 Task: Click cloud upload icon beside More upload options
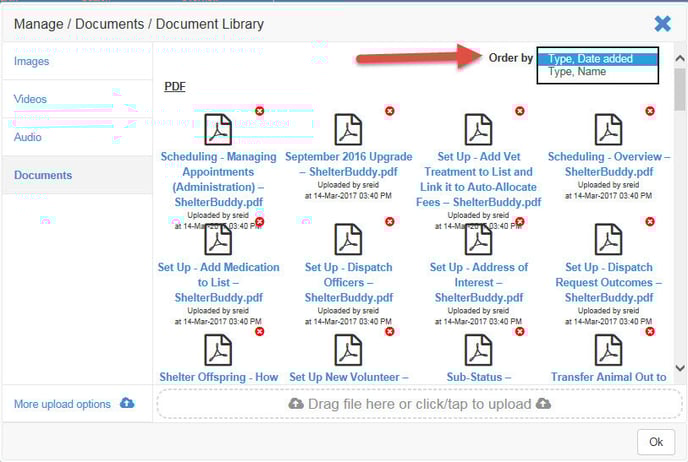tap(127, 403)
